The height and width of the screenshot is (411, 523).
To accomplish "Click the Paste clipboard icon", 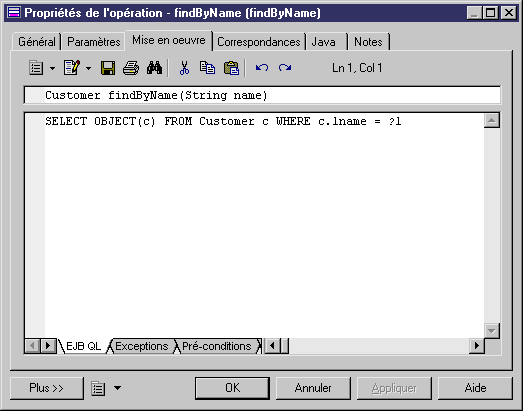I will pyautogui.click(x=231, y=68).
